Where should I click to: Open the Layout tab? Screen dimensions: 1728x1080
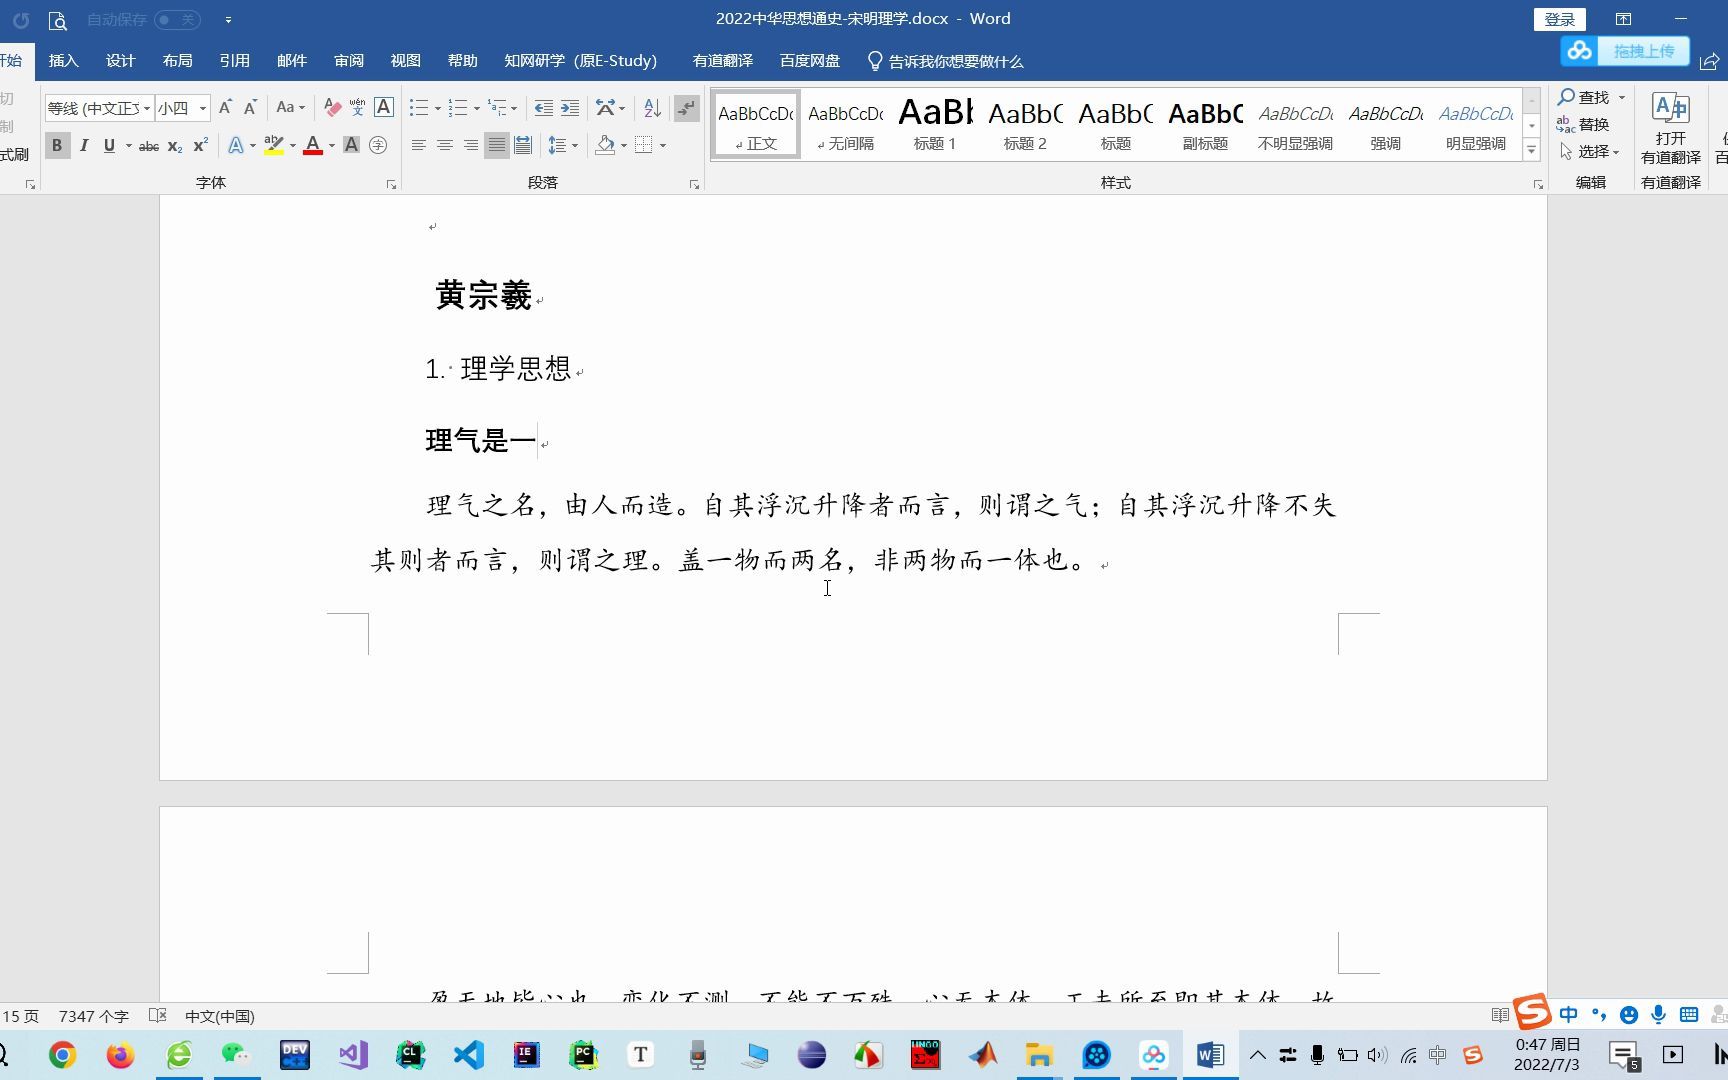[177, 61]
